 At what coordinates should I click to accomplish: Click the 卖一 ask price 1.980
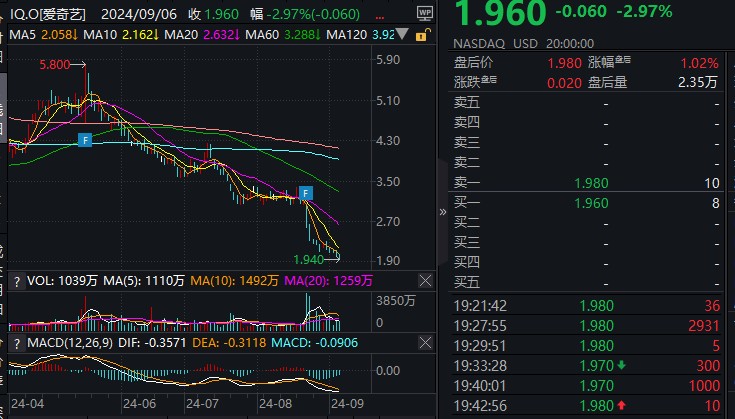(592, 183)
